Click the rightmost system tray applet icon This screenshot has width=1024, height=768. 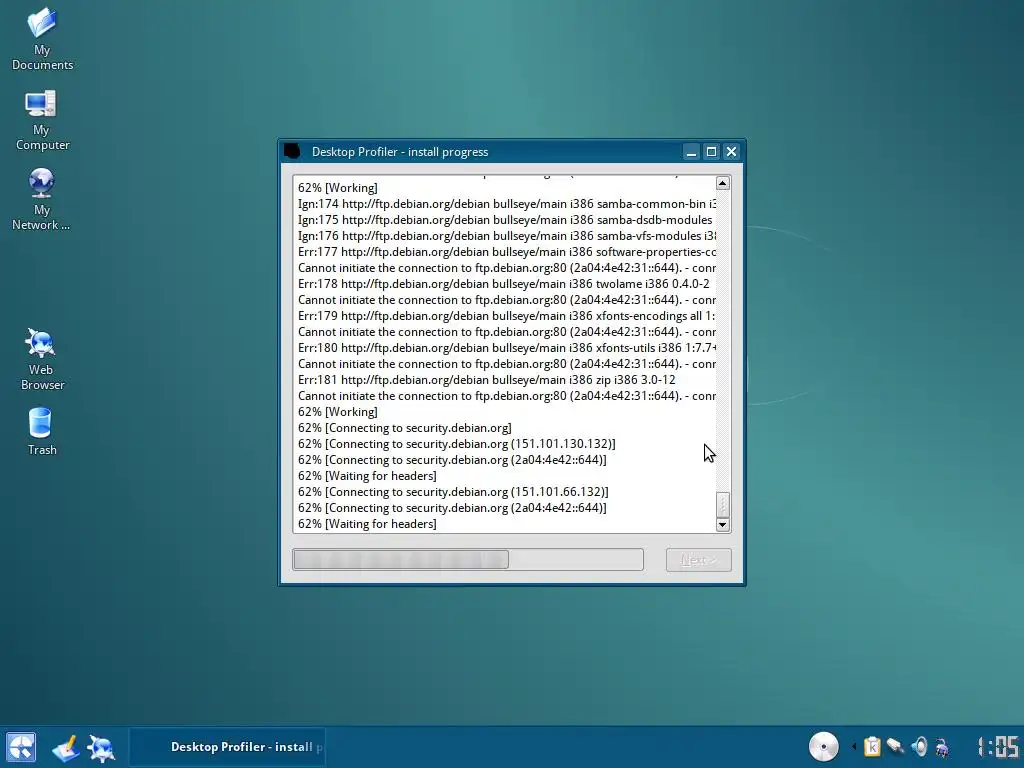(x=942, y=746)
